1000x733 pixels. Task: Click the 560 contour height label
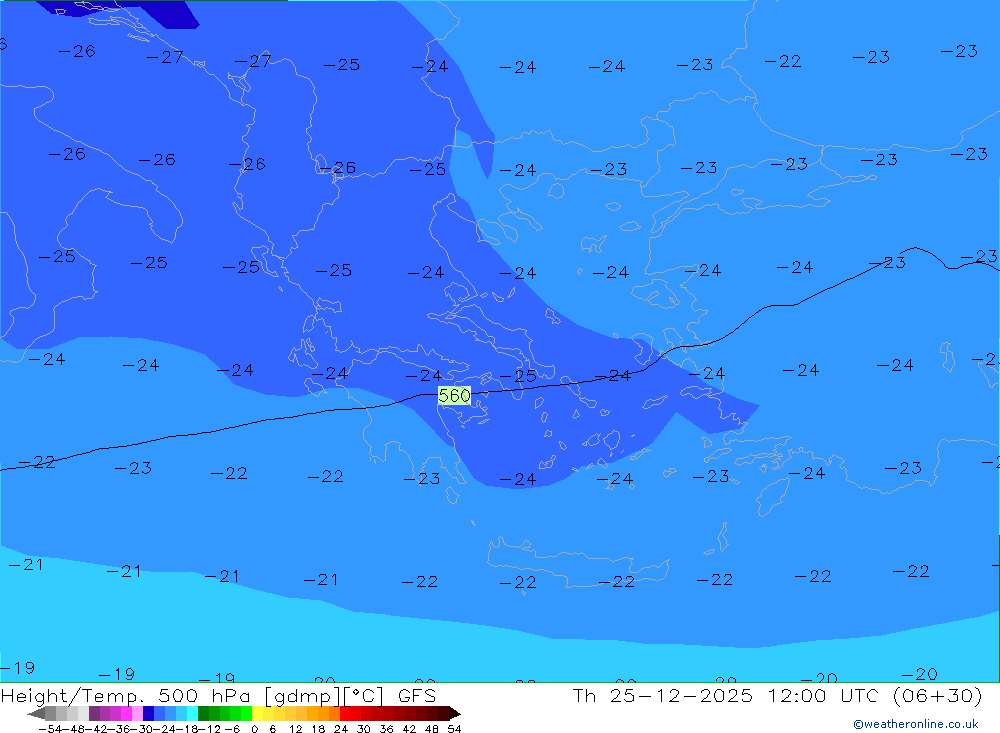454,396
